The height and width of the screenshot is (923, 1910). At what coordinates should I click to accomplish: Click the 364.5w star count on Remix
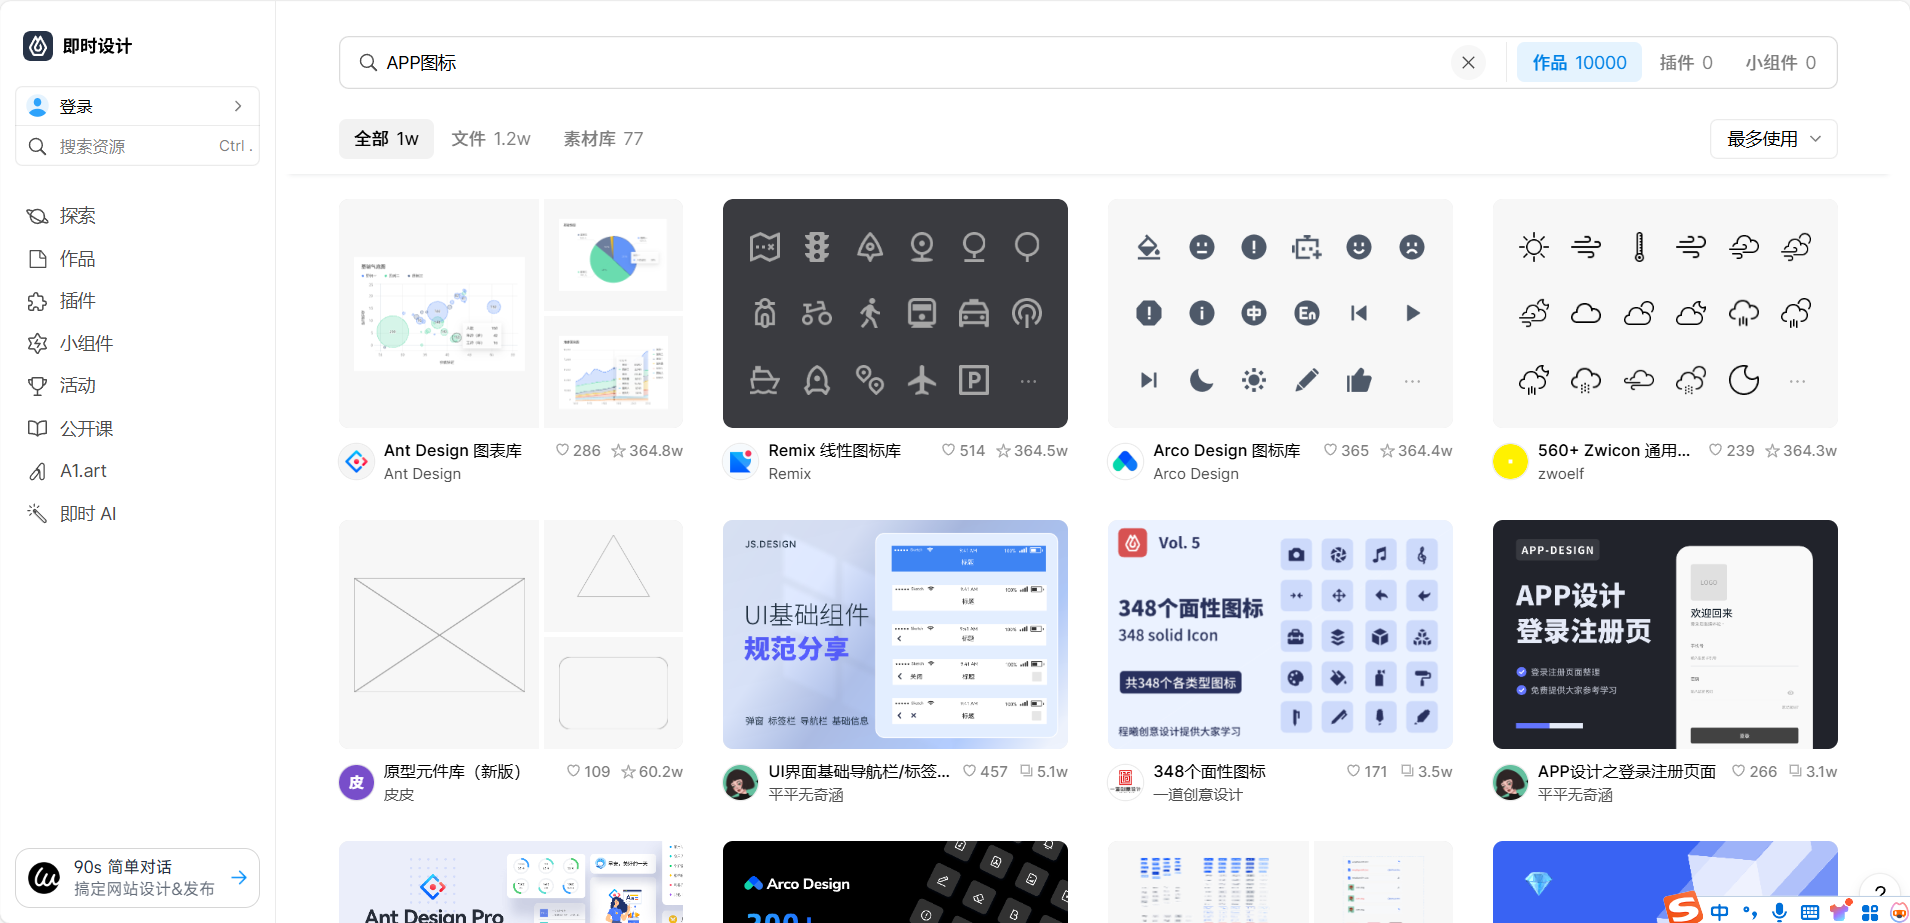pyautogui.click(x=1032, y=451)
